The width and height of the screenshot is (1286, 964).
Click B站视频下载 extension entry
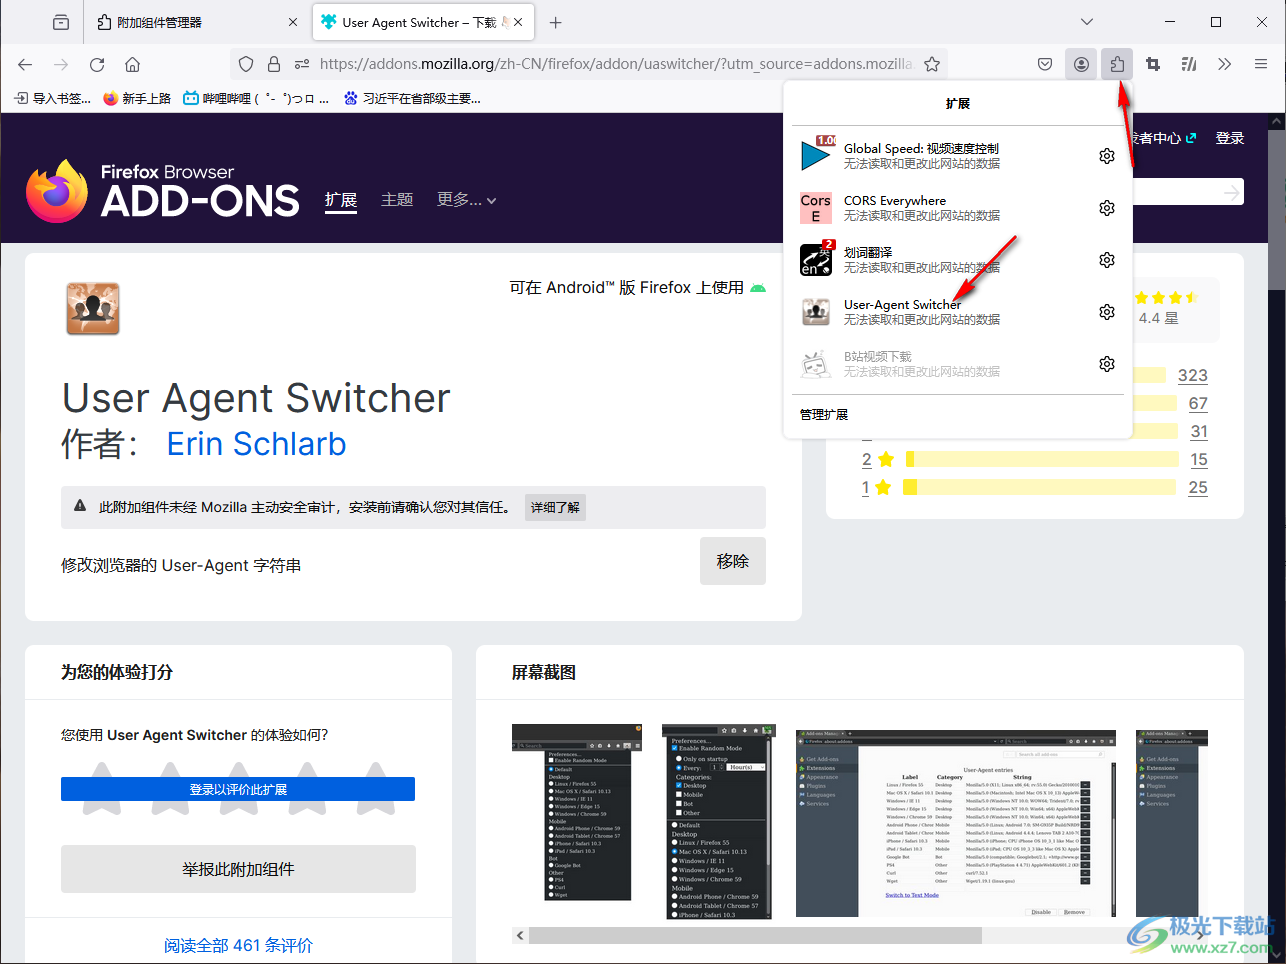point(940,364)
